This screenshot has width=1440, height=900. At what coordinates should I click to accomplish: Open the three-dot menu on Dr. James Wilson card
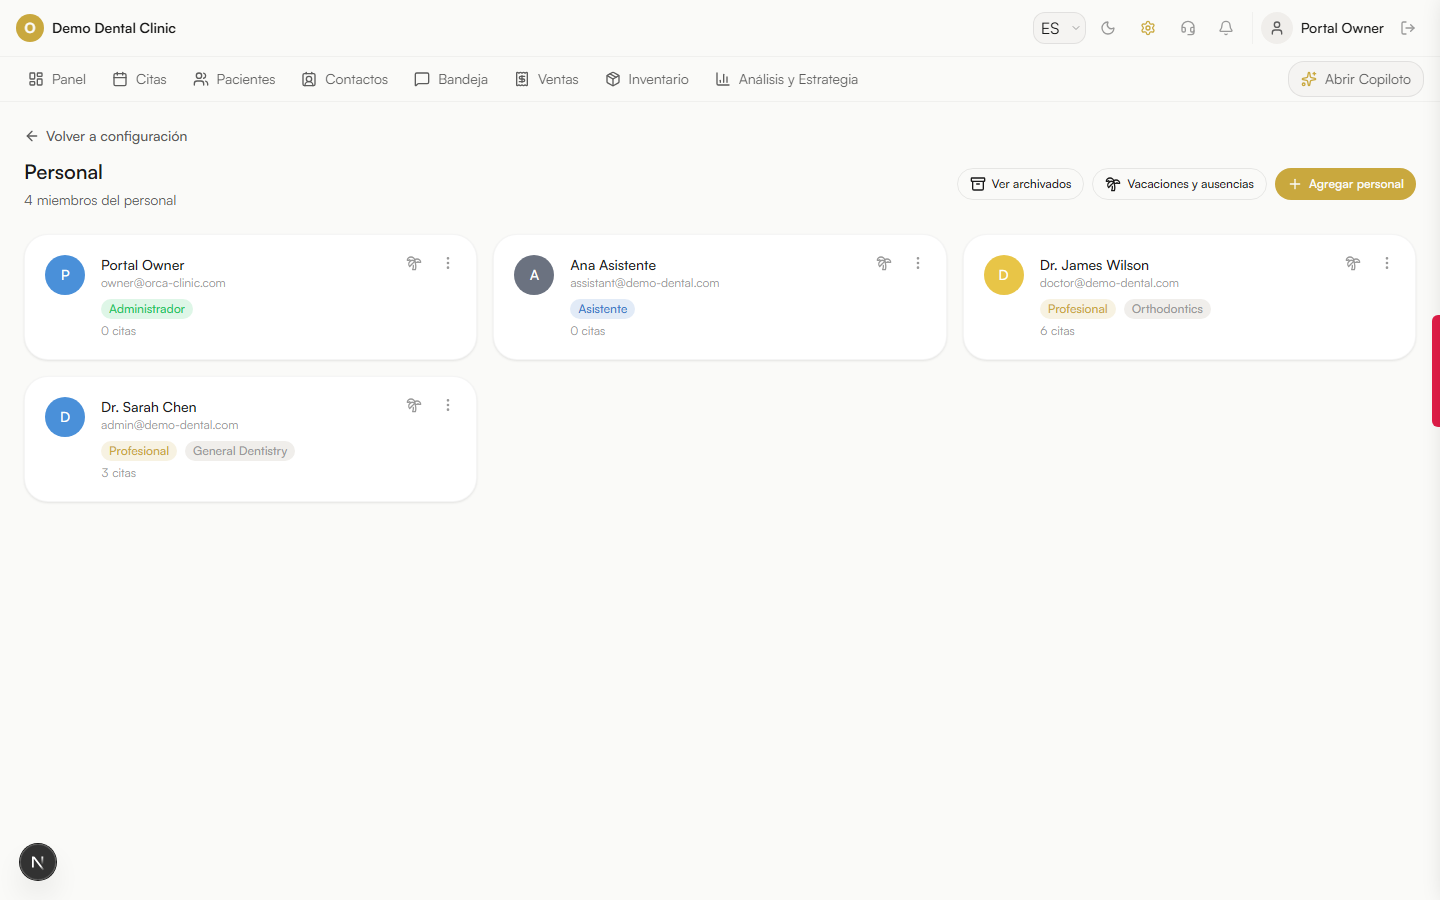(x=1387, y=263)
